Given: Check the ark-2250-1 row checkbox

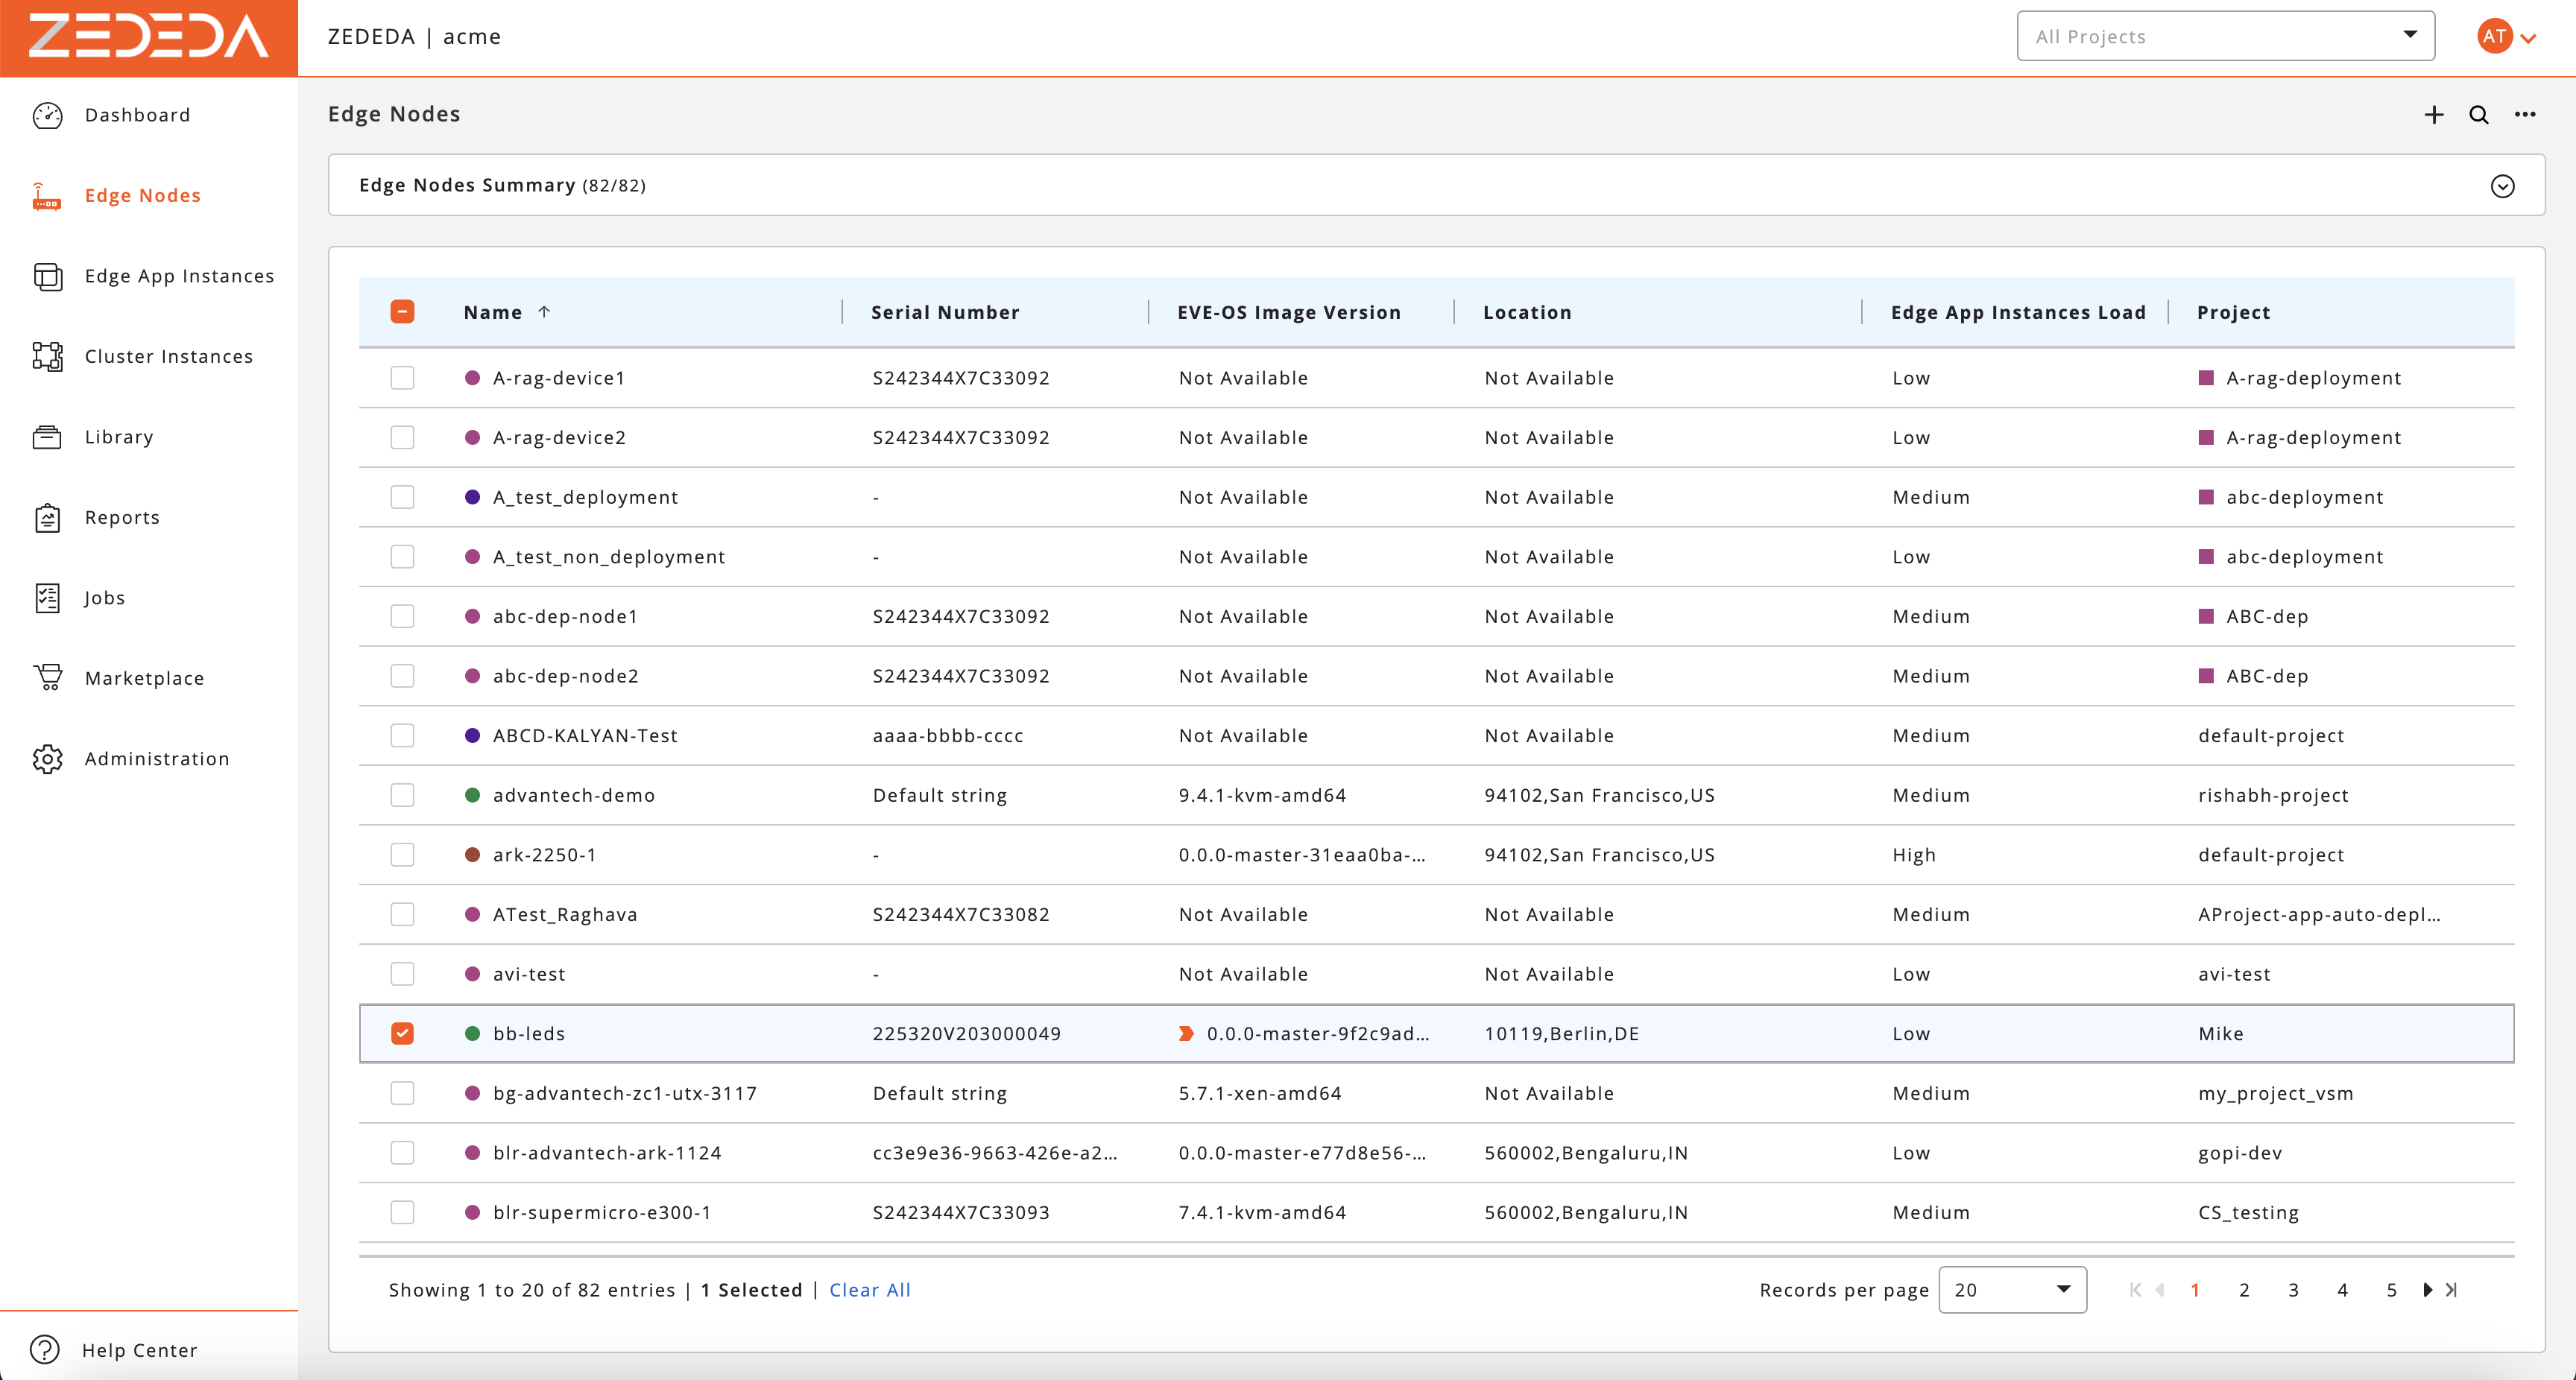Looking at the screenshot, I should 403,855.
